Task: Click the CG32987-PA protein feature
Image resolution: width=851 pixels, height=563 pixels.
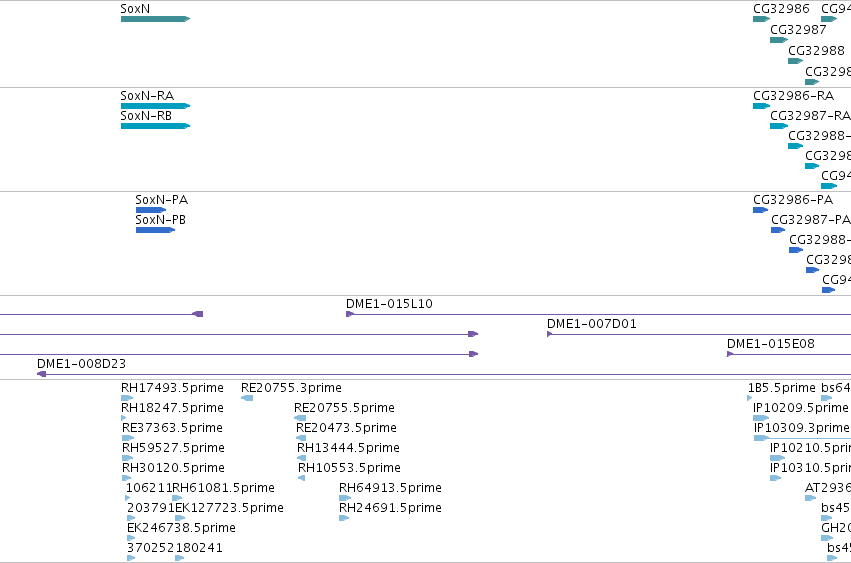Action: pyautogui.click(x=778, y=230)
